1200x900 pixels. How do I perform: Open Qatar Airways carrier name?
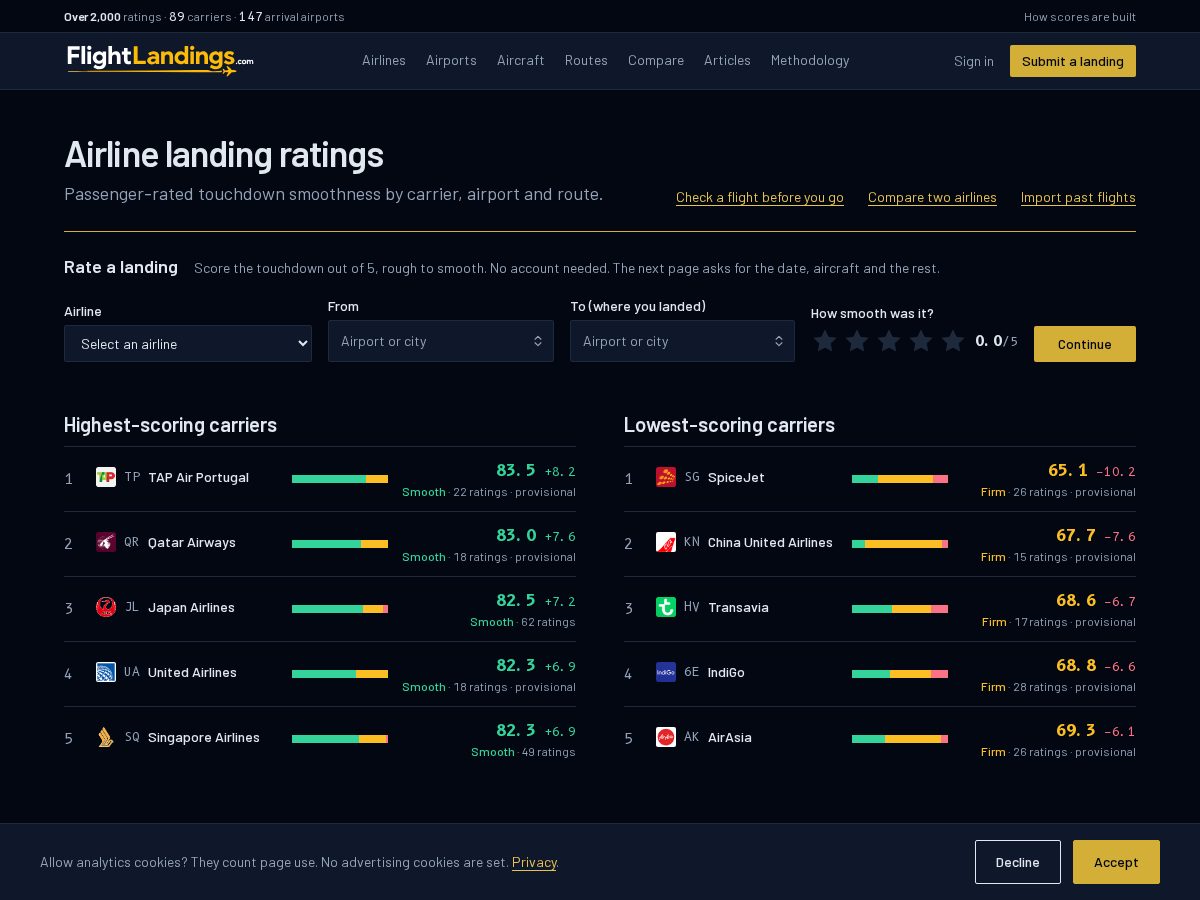192,542
